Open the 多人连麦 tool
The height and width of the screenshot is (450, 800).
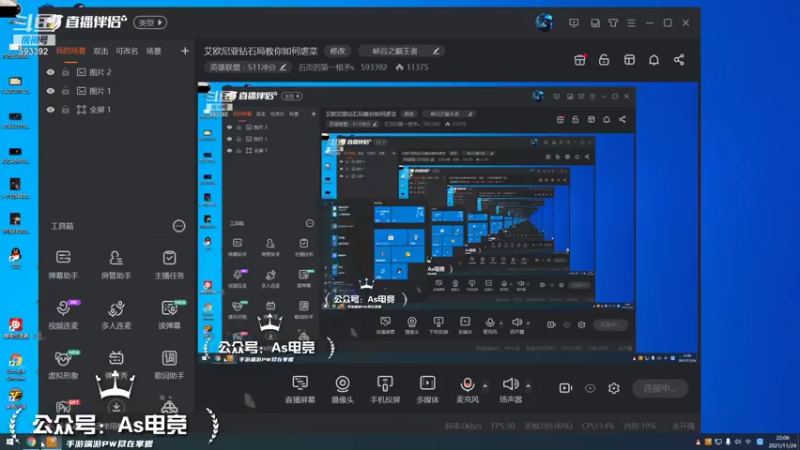(x=116, y=314)
